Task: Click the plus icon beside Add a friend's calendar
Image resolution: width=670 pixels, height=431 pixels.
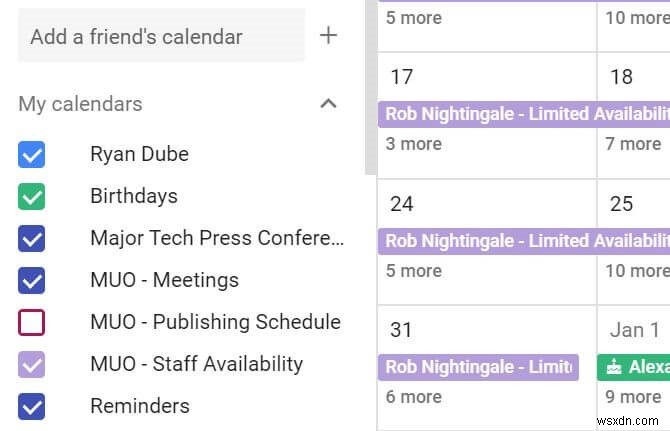Action: tap(328, 36)
